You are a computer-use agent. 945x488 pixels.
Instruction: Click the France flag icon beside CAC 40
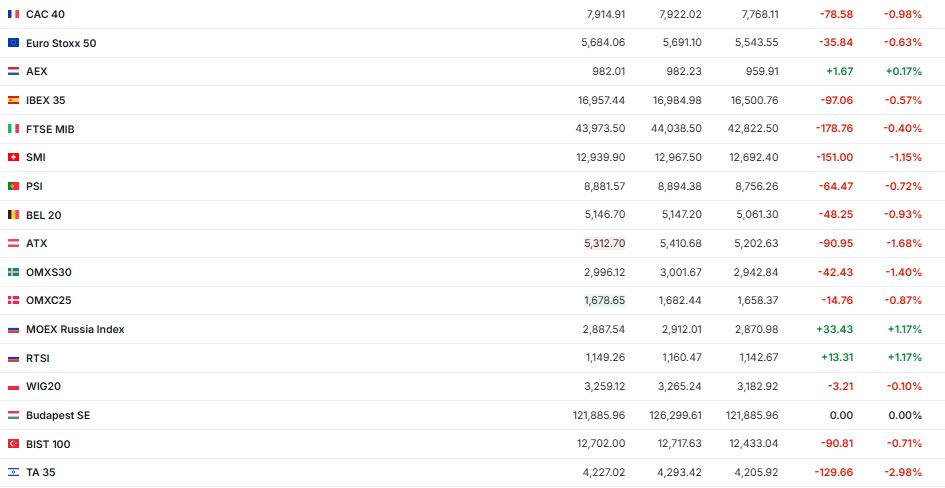pyautogui.click(x=13, y=14)
